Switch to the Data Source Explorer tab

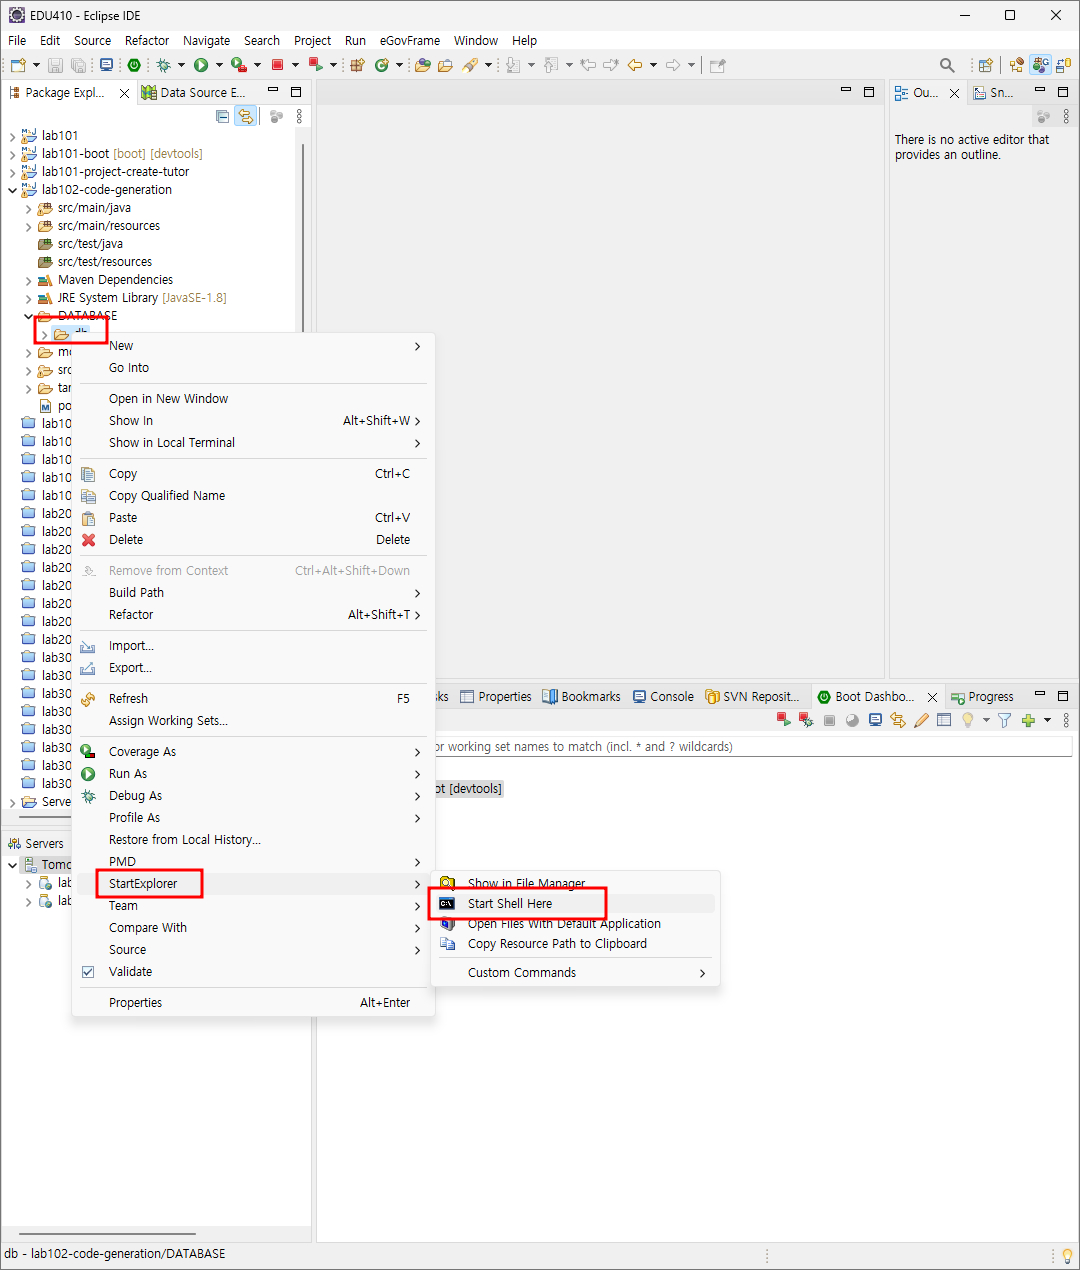194,92
